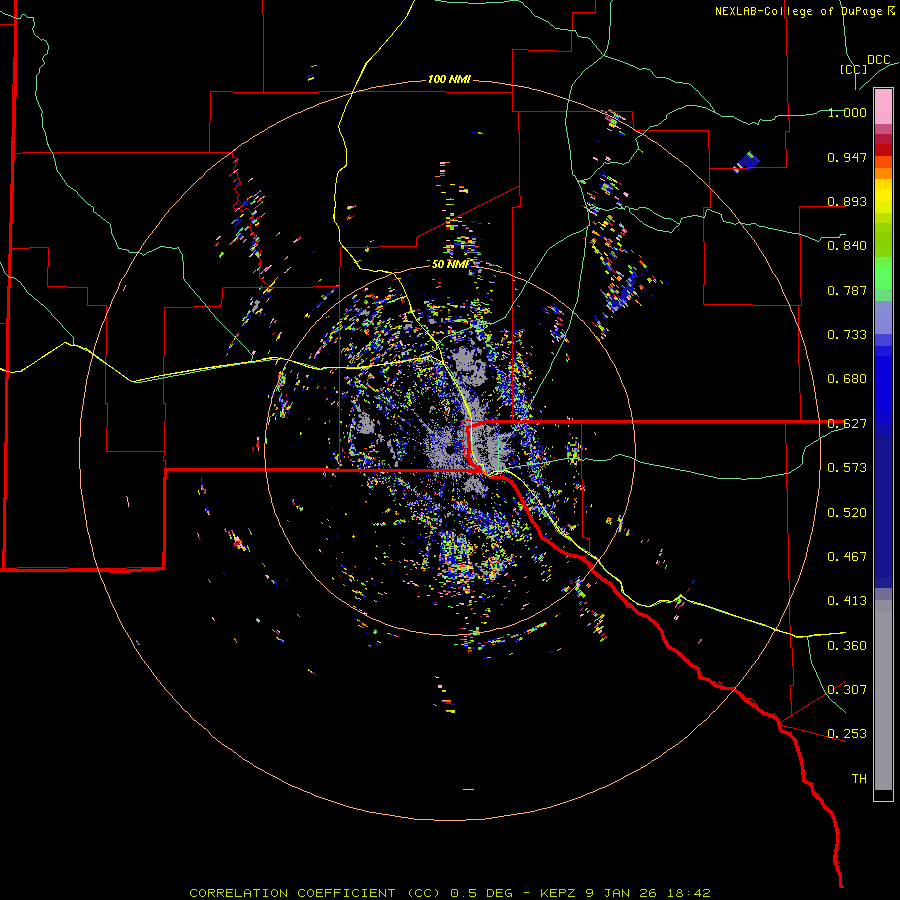This screenshot has height=900, width=900.
Task: Pick the light pink top color bar segment
Action: tap(883, 107)
